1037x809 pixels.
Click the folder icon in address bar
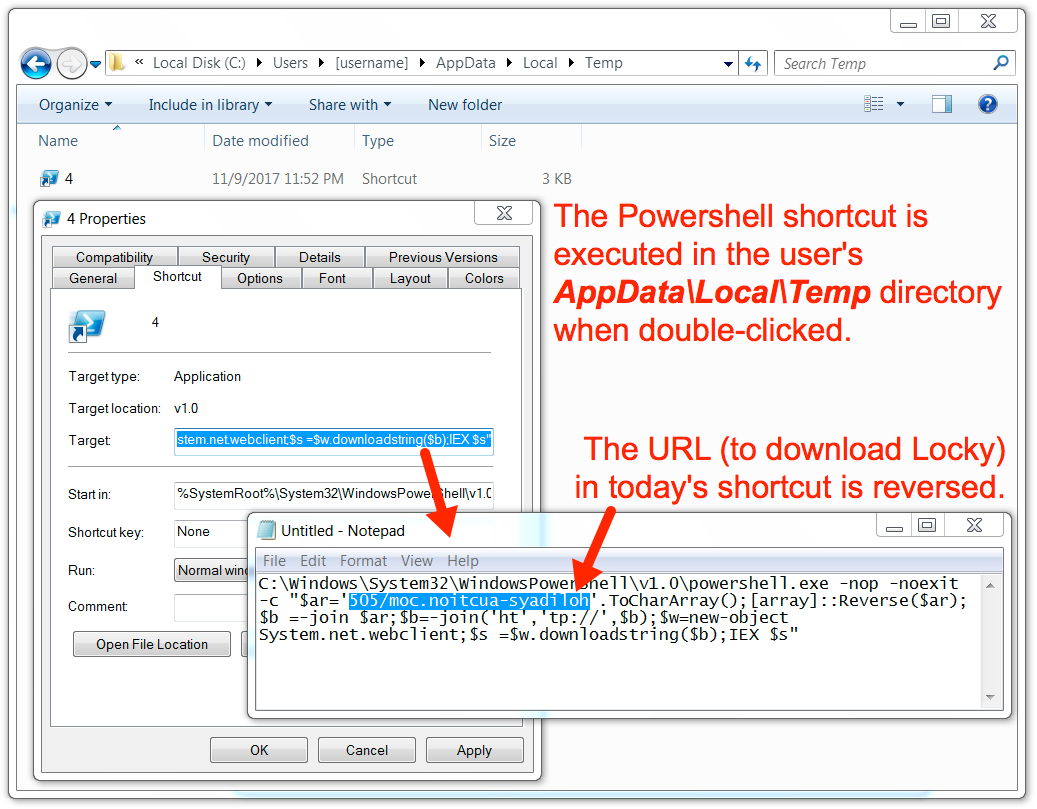117,62
